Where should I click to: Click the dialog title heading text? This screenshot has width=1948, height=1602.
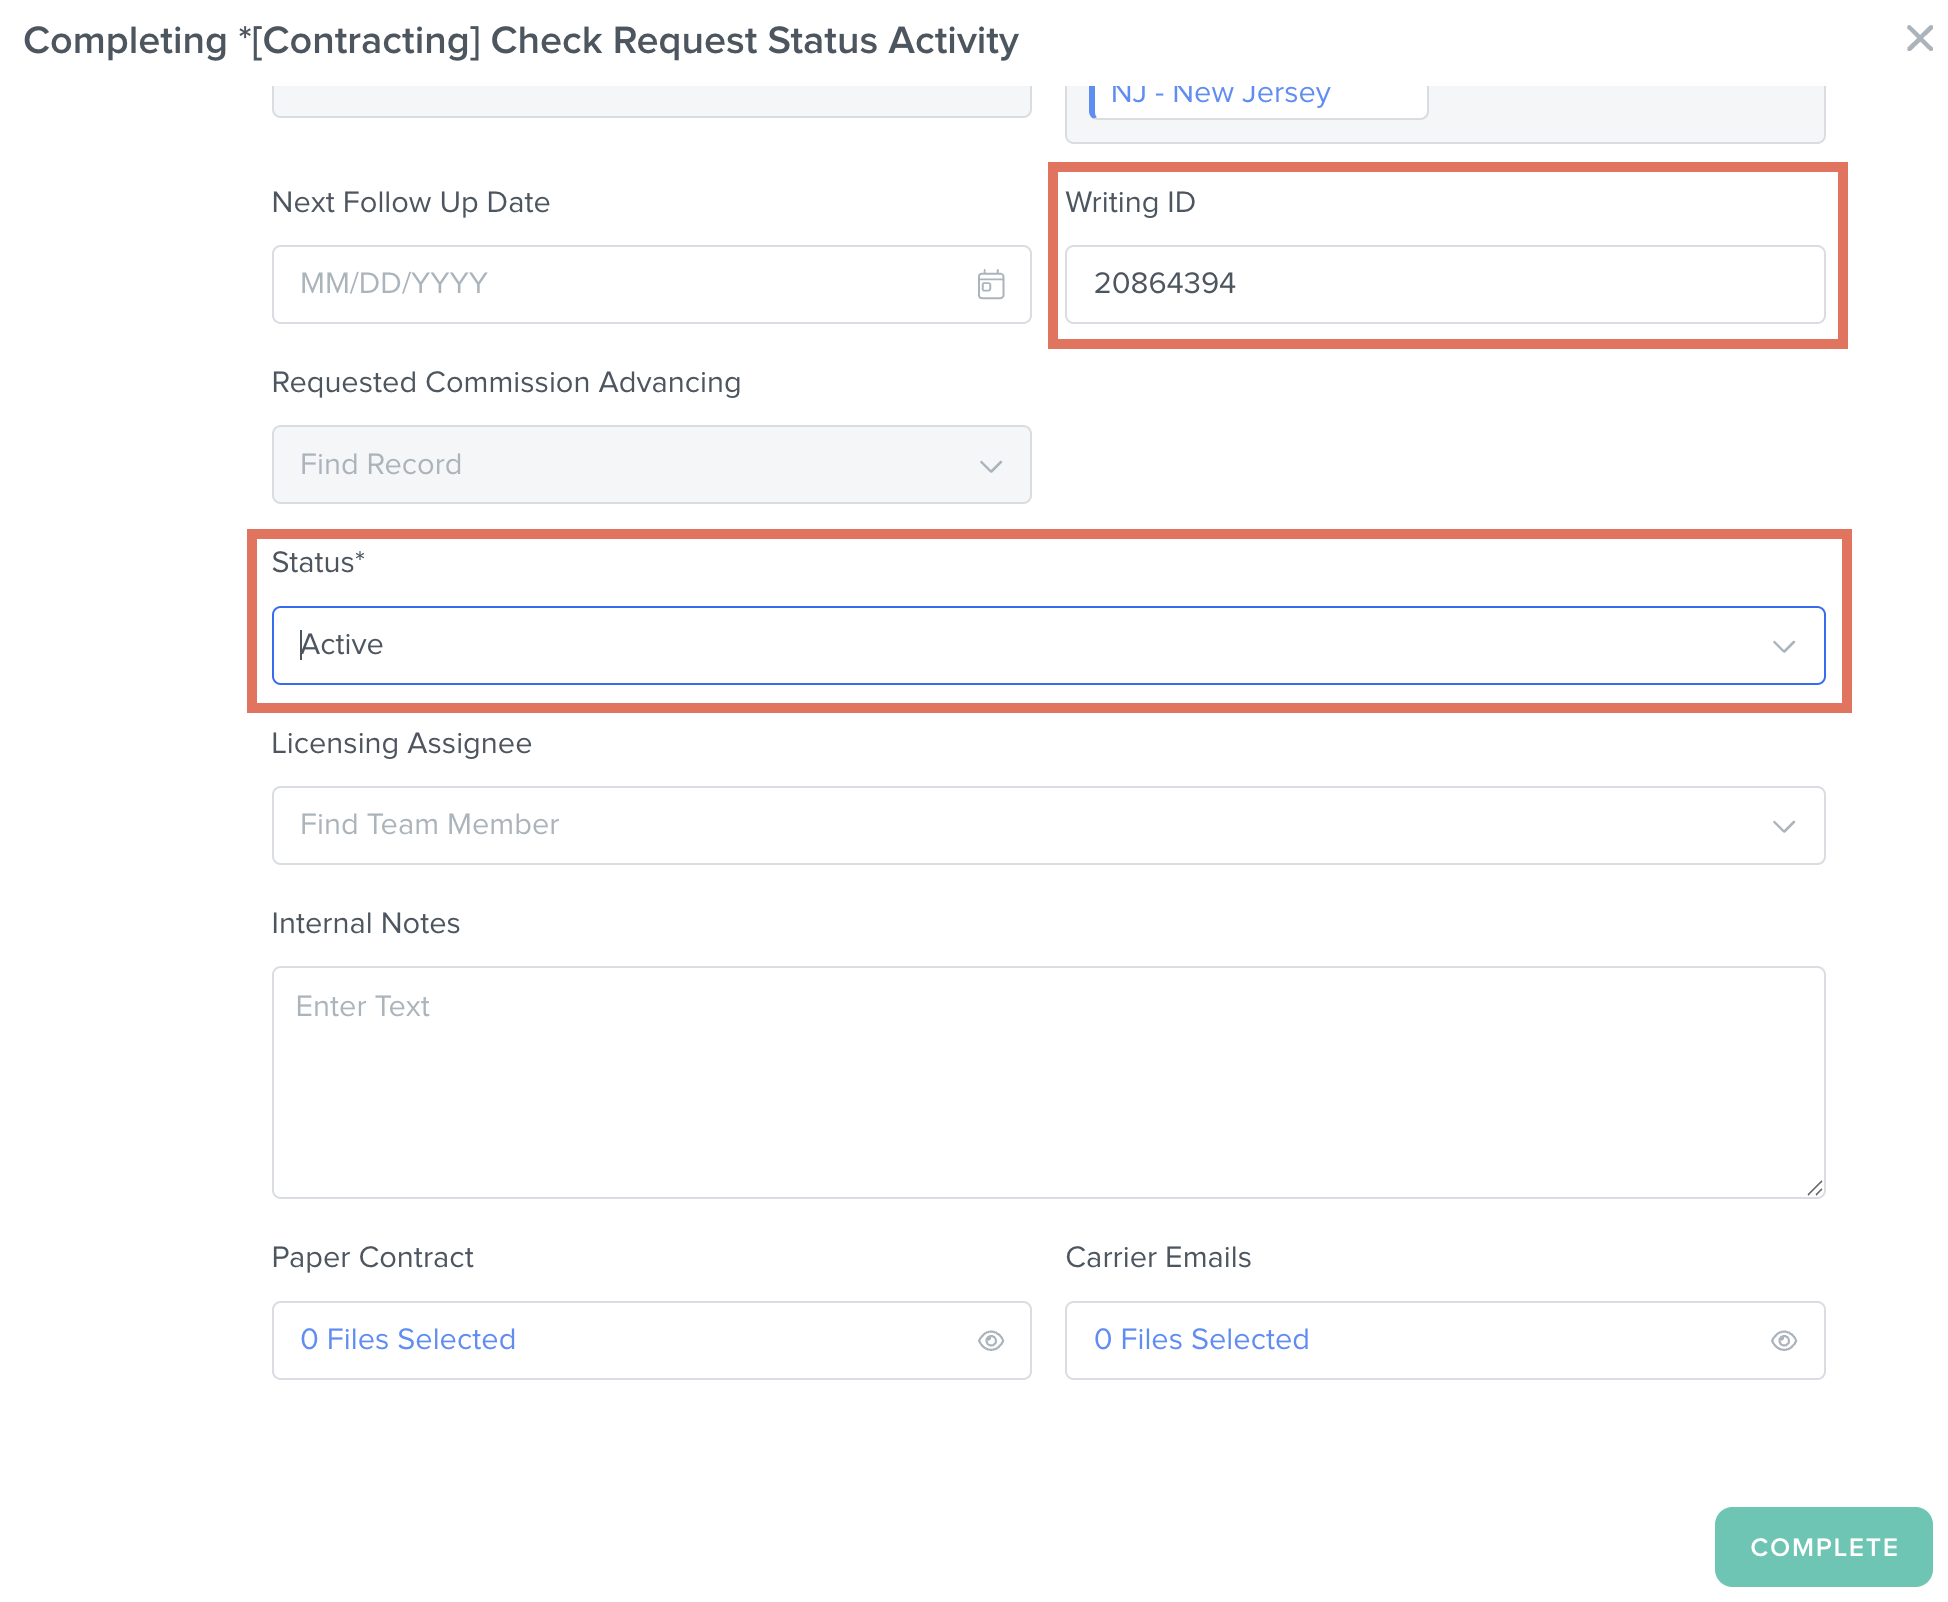pos(520,41)
